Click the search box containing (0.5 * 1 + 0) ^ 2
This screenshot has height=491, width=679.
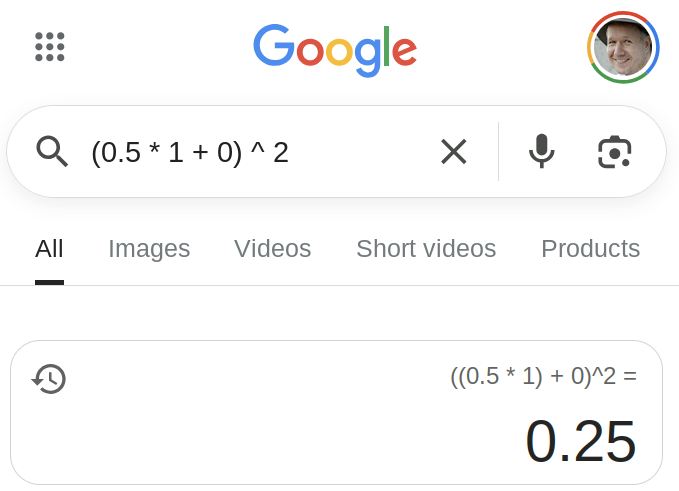tap(250, 152)
